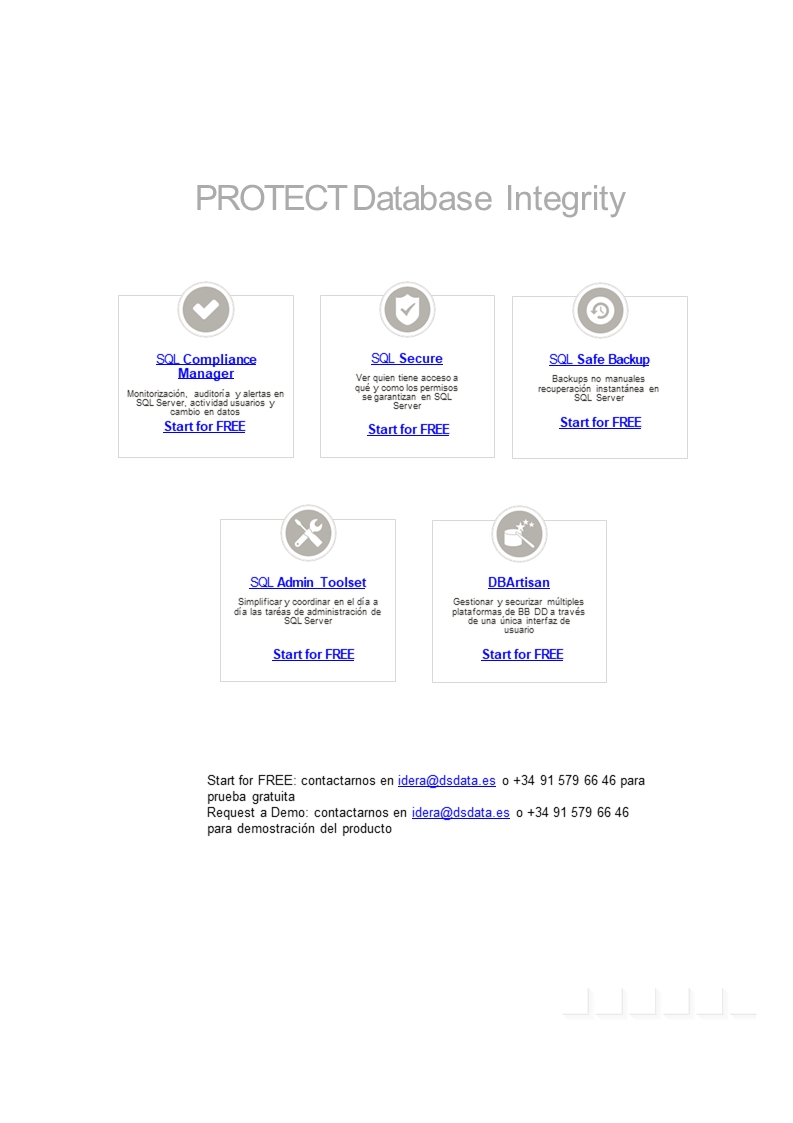The width and height of the screenshot is (793, 1123).
Task: Start for FREE under SQL Compliance Manager
Action: pos(204,426)
